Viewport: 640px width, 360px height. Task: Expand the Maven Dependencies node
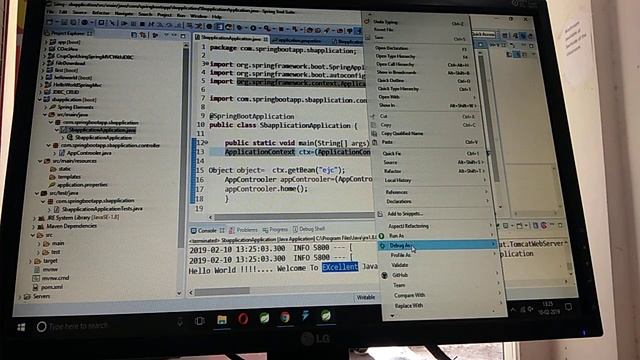coord(34,227)
